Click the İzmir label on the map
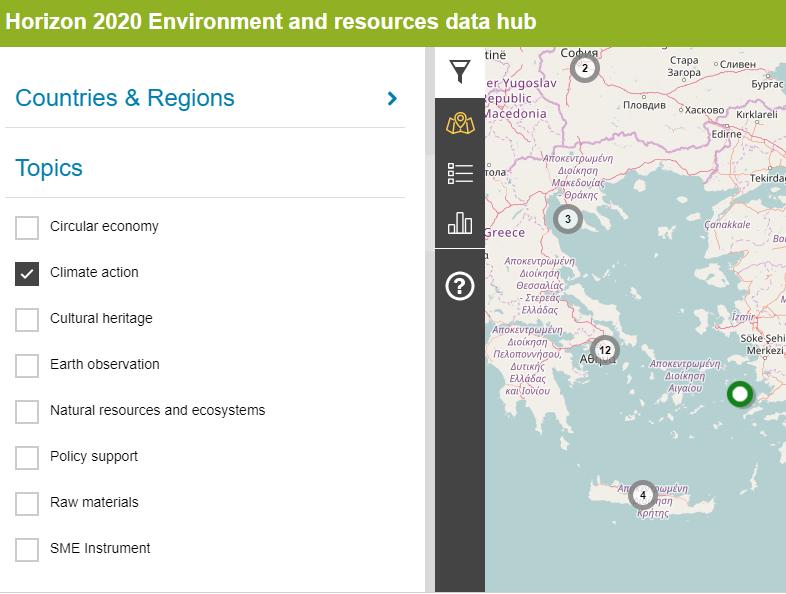The height and width of the screenshot is (594, 786). tap(743, 317)
